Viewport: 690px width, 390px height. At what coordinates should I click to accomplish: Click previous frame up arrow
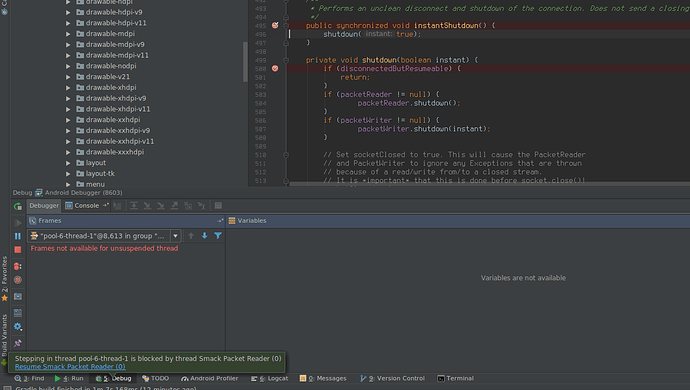[x=191, y=236]
